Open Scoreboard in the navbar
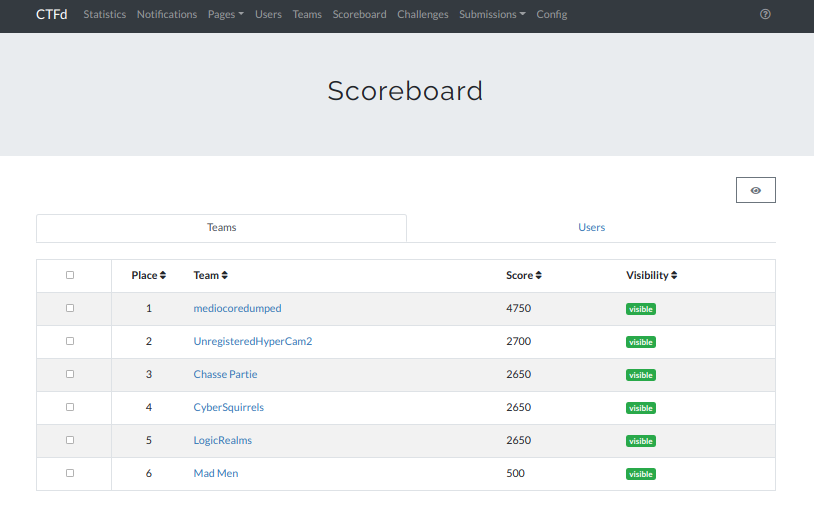The image size is (814, 516). [x=359, y=15]
